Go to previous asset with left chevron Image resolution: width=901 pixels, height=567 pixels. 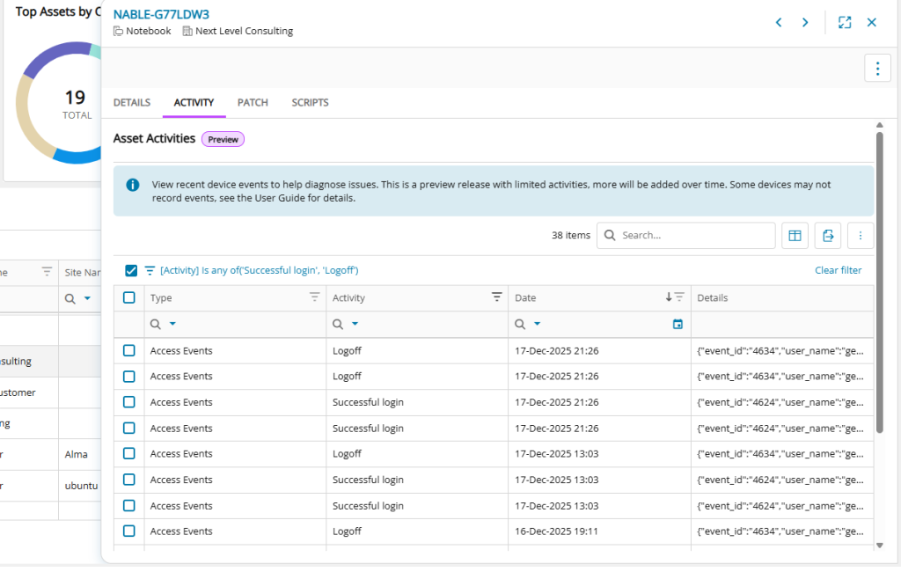778,23
